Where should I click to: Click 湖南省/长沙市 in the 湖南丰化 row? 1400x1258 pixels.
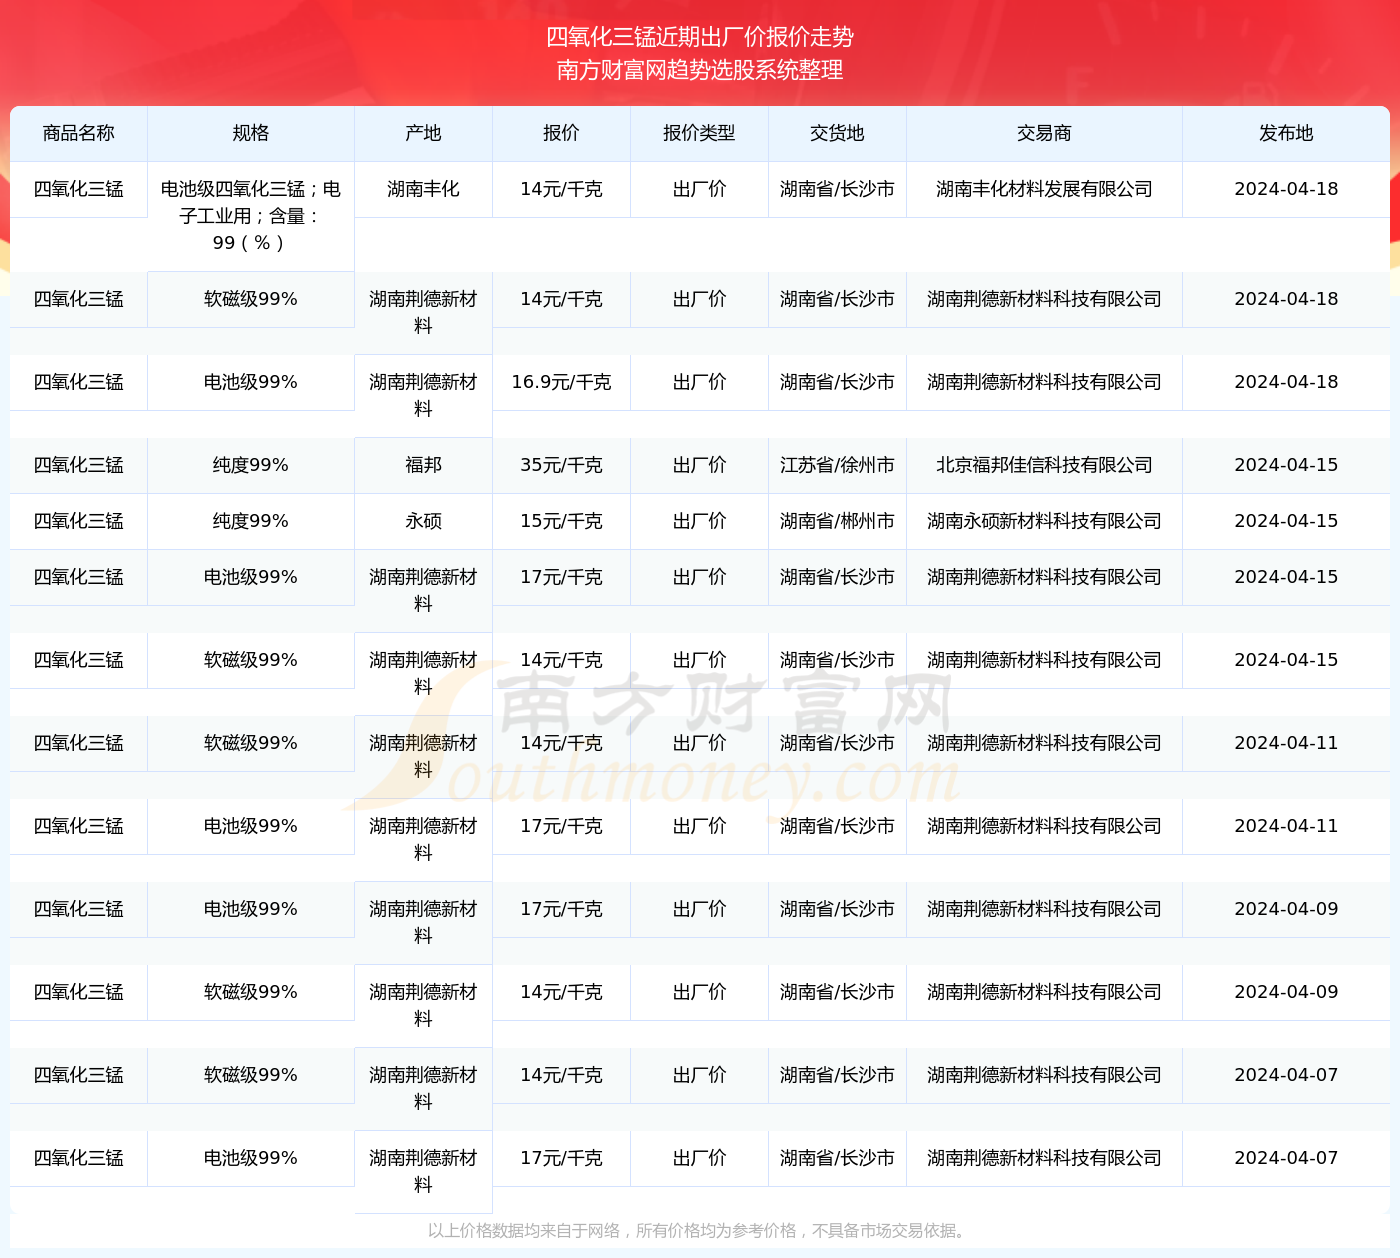coord(837,189)
